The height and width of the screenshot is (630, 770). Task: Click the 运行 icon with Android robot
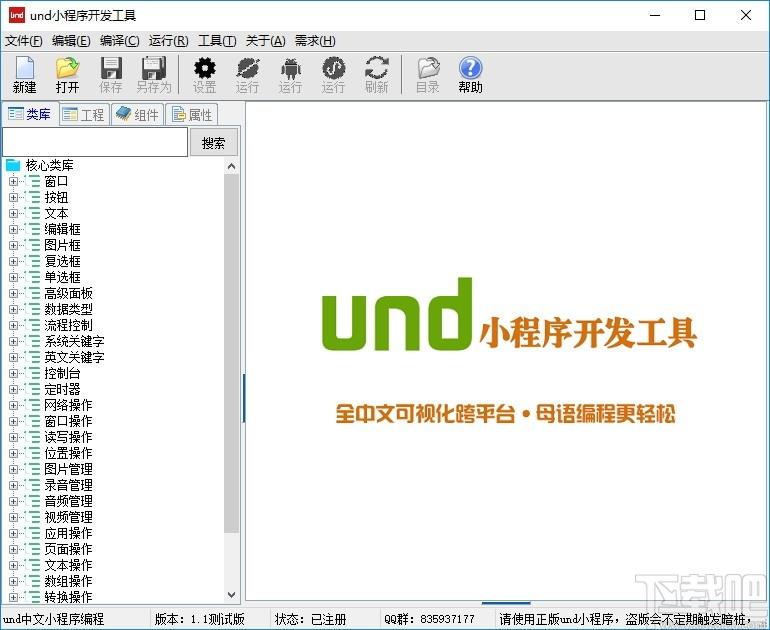click(x=291, y=68)
